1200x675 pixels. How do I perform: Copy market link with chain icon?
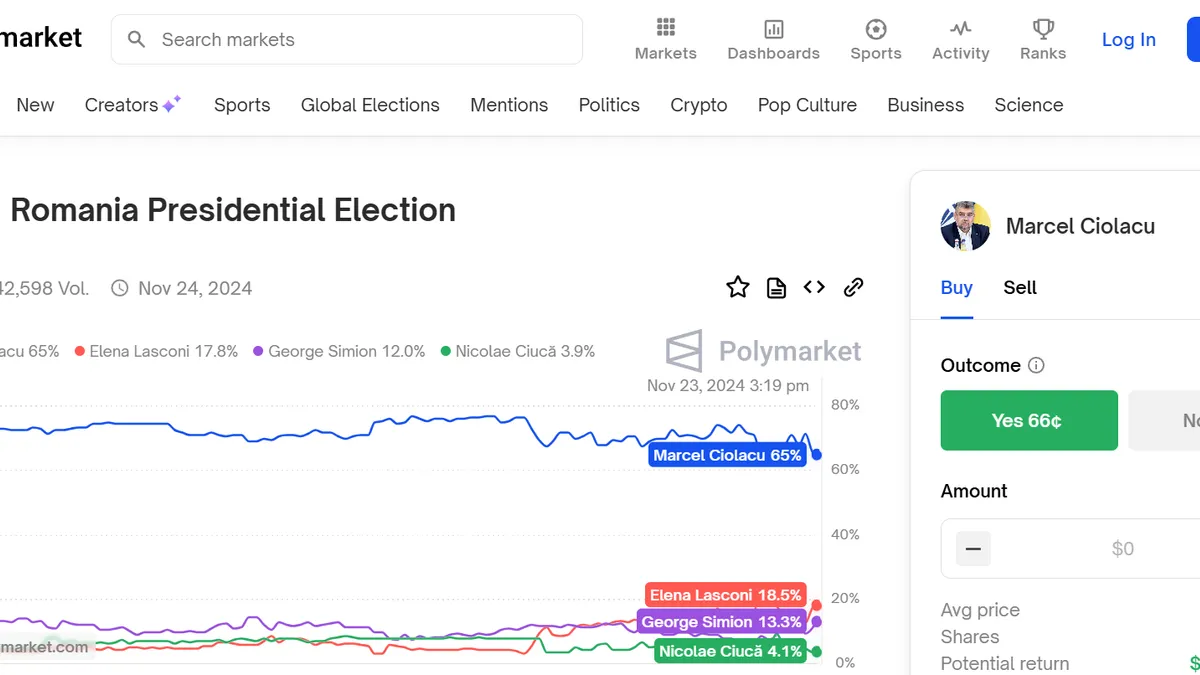[853, 288]
